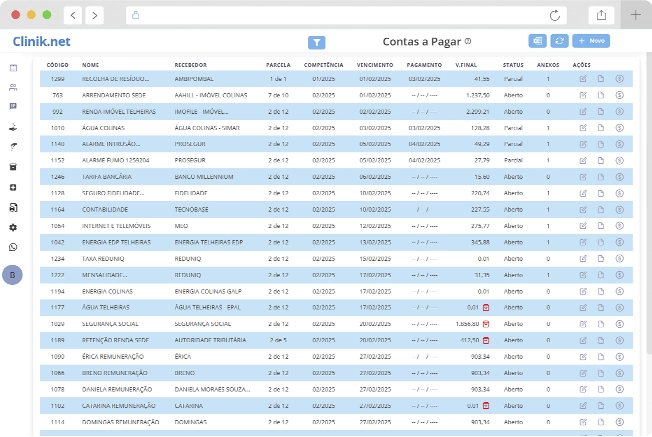652x437 pixels.
Task: Open the calendar icon in the sidebar
Action: click(13, 68)
